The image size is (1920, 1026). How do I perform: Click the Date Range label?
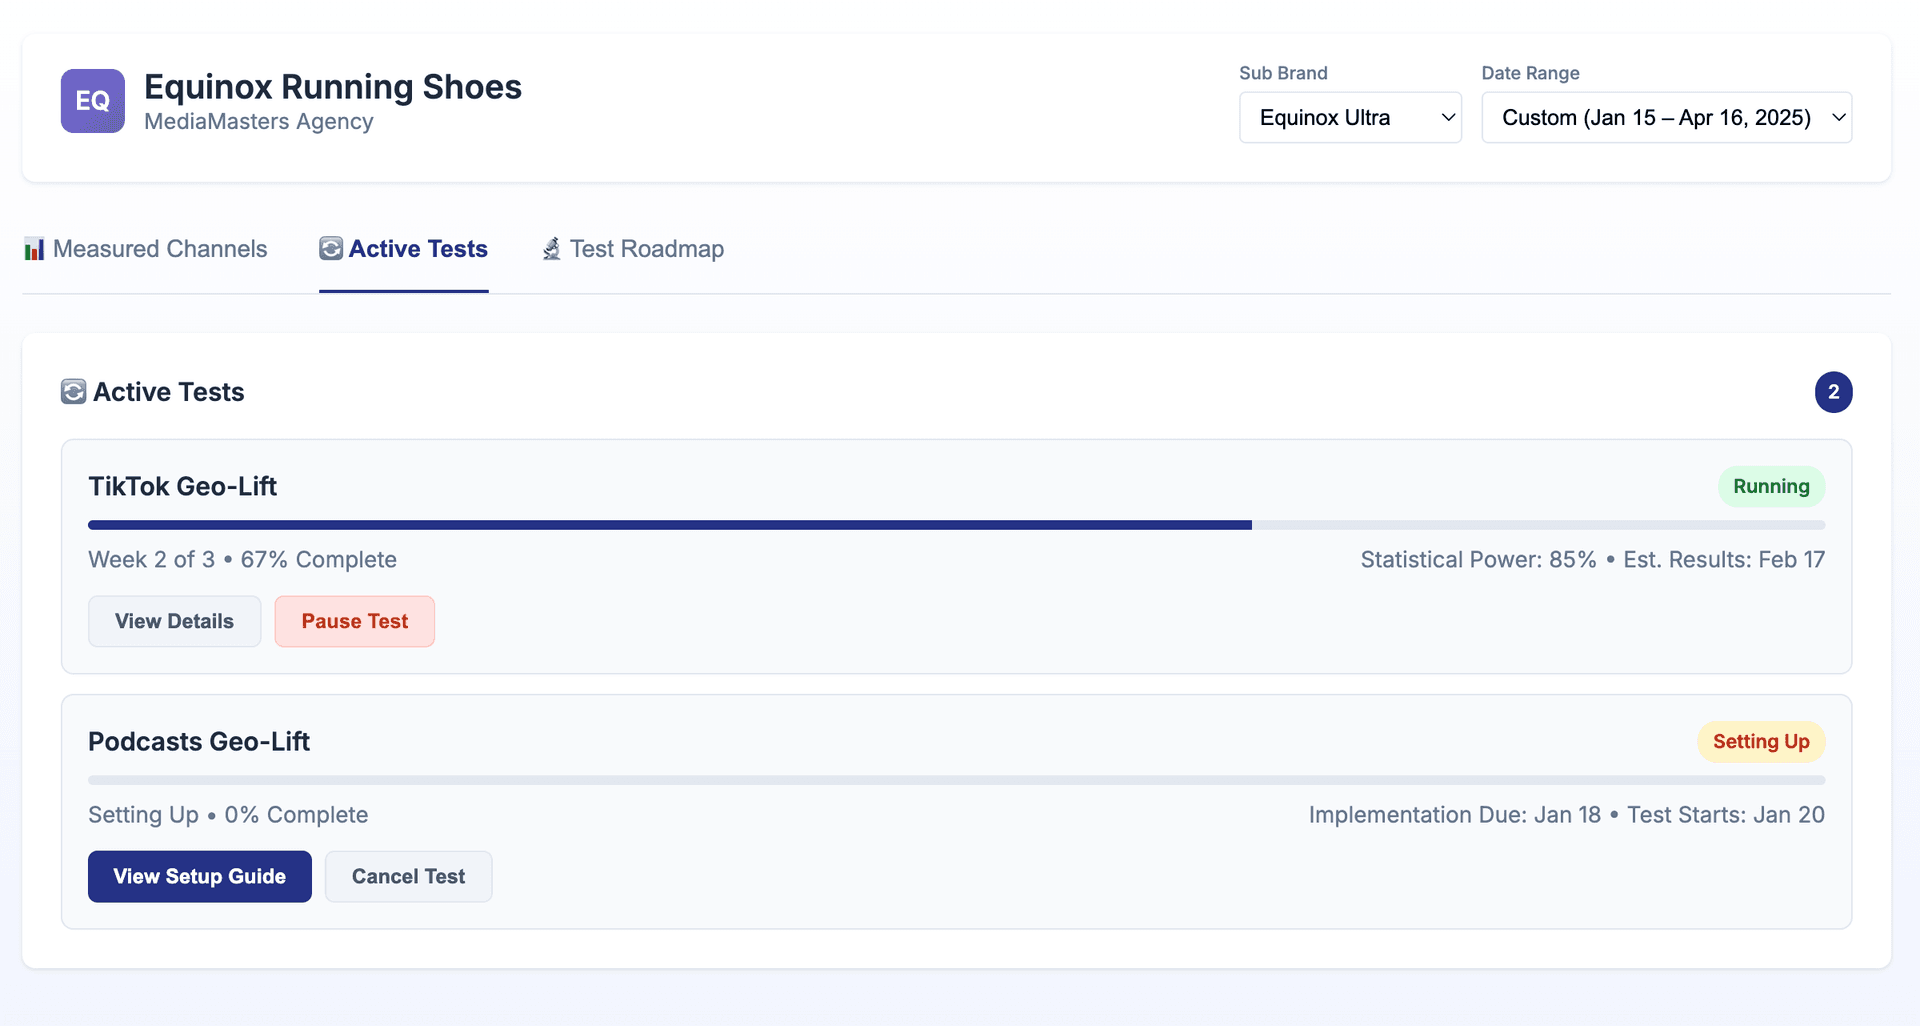click(1530, 73)
